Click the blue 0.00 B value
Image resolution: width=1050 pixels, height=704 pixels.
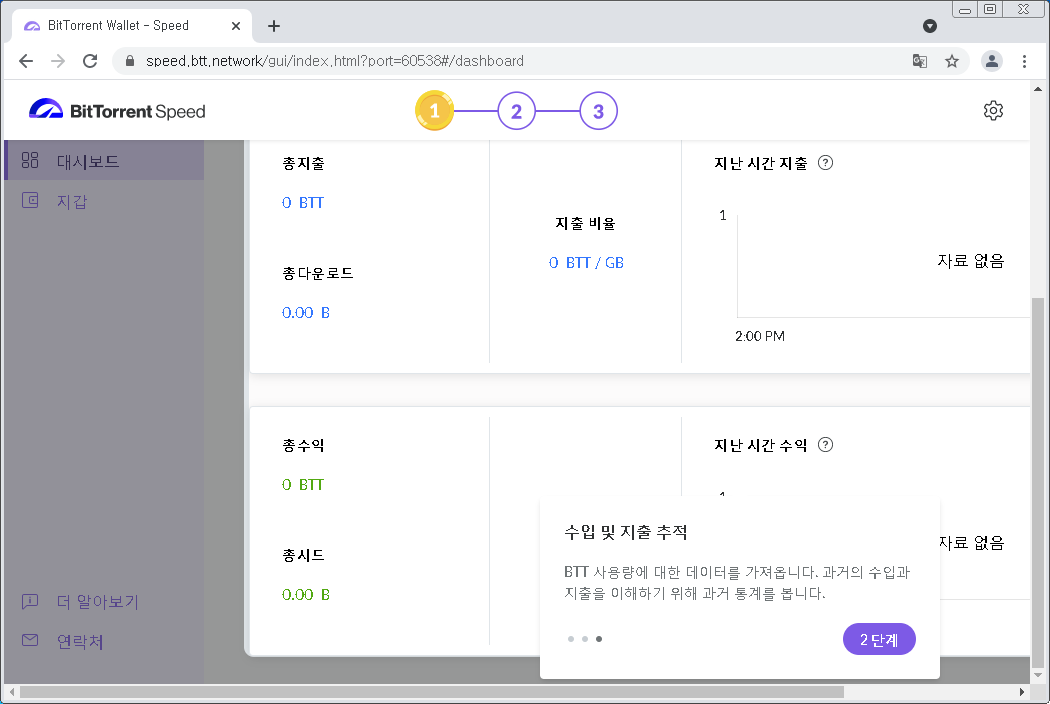(x=306, y=313)
